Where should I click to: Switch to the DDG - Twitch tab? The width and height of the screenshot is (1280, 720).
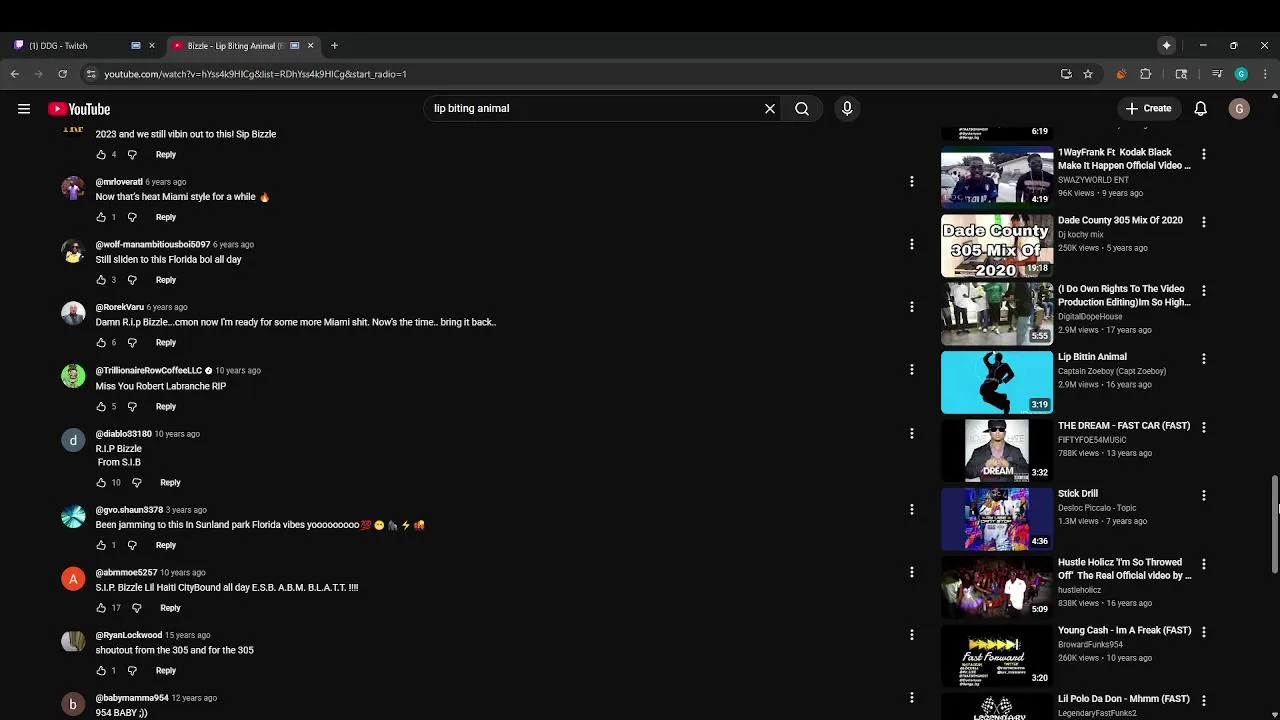pos(72,45)
